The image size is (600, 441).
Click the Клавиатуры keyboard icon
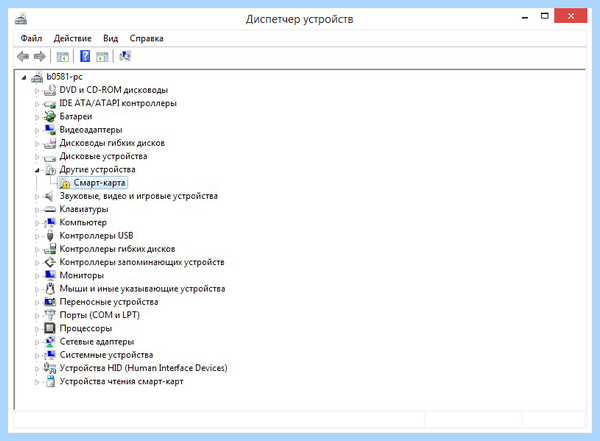pyautogui.click(x=50, y=209)
